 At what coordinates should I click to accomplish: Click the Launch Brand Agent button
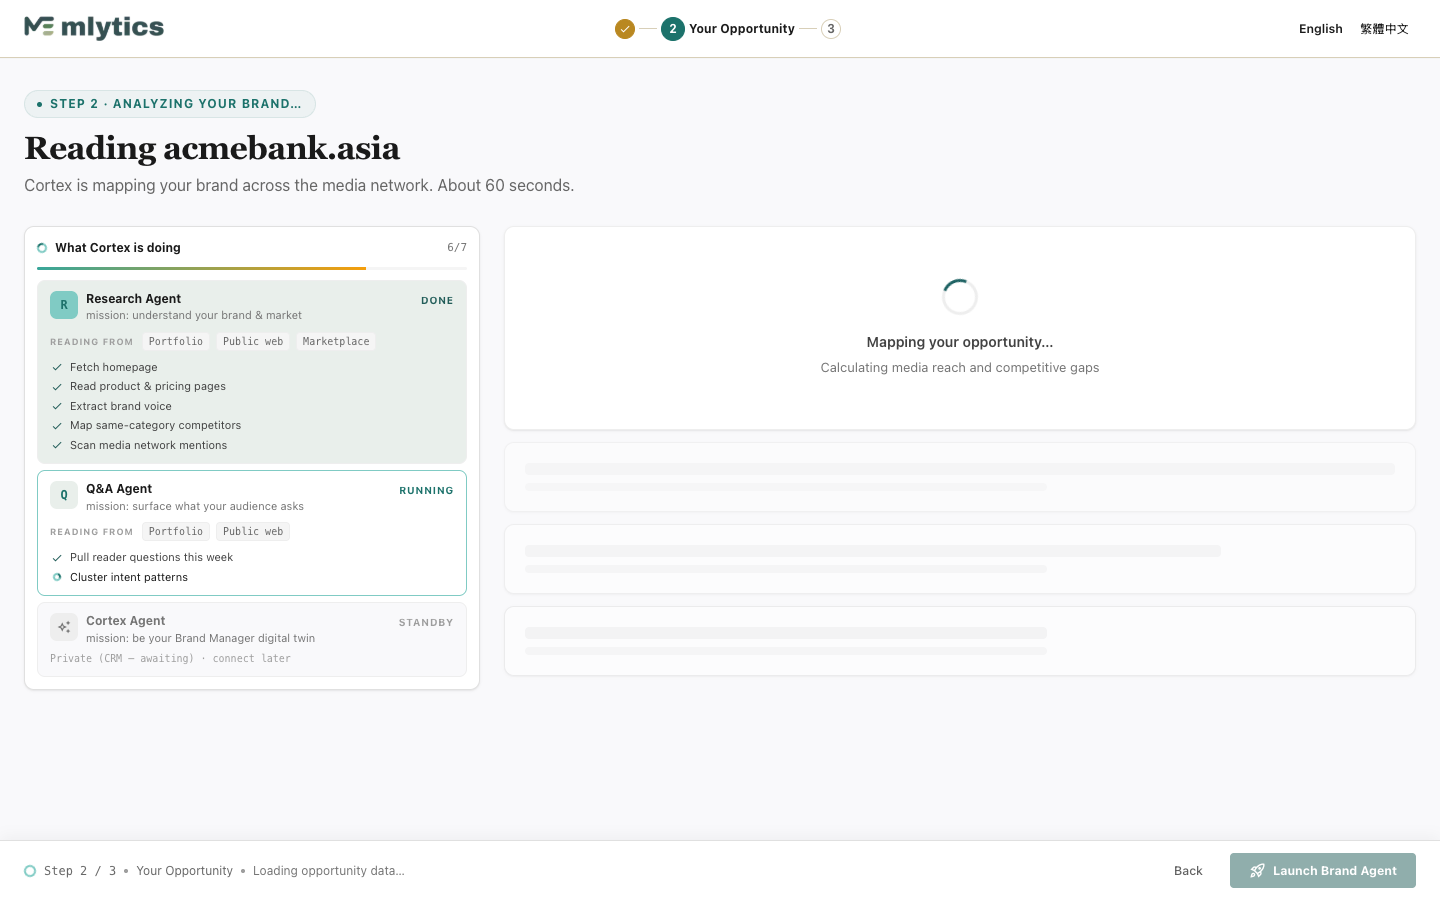[1323, 870]
